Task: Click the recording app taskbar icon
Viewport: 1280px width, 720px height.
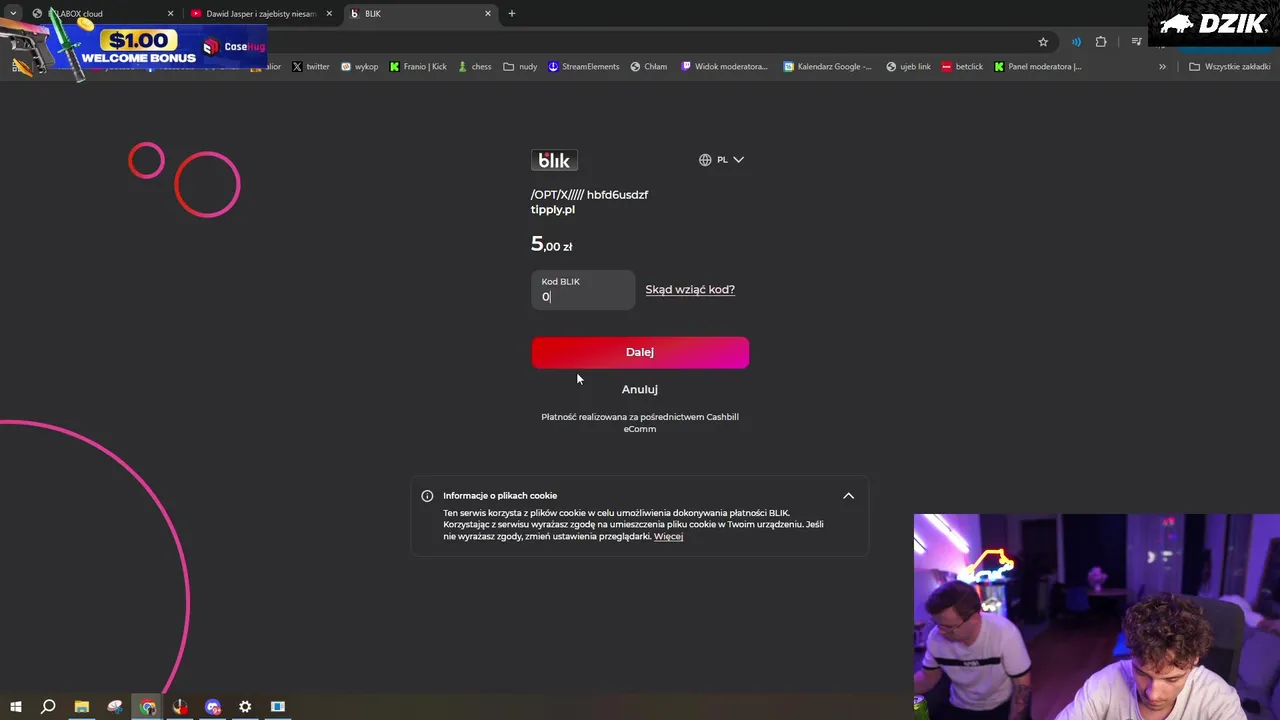Action: click(180, 707)
